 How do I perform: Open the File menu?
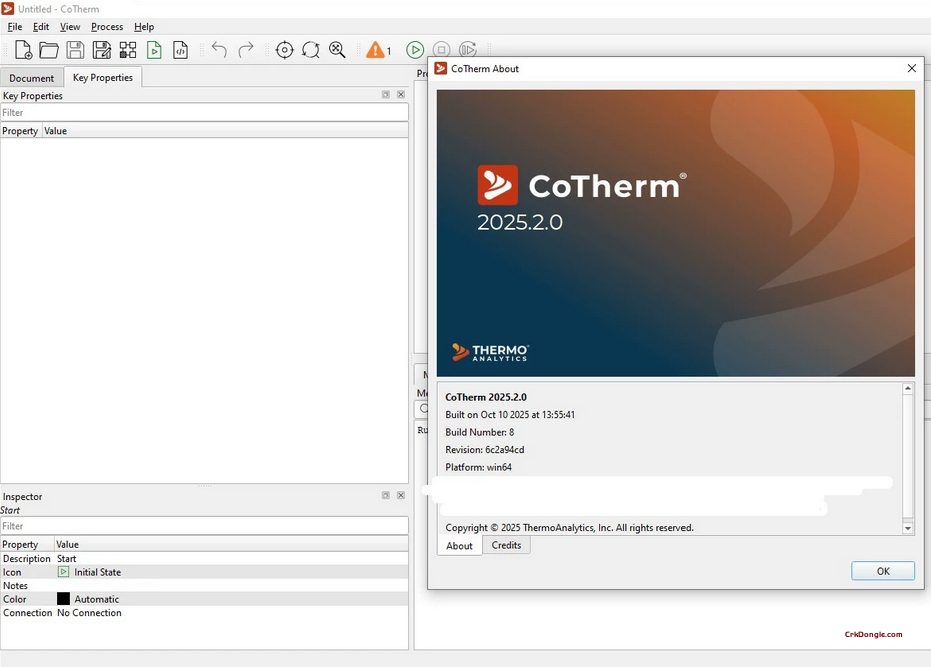pyautogui.click(x=15, y=27)
